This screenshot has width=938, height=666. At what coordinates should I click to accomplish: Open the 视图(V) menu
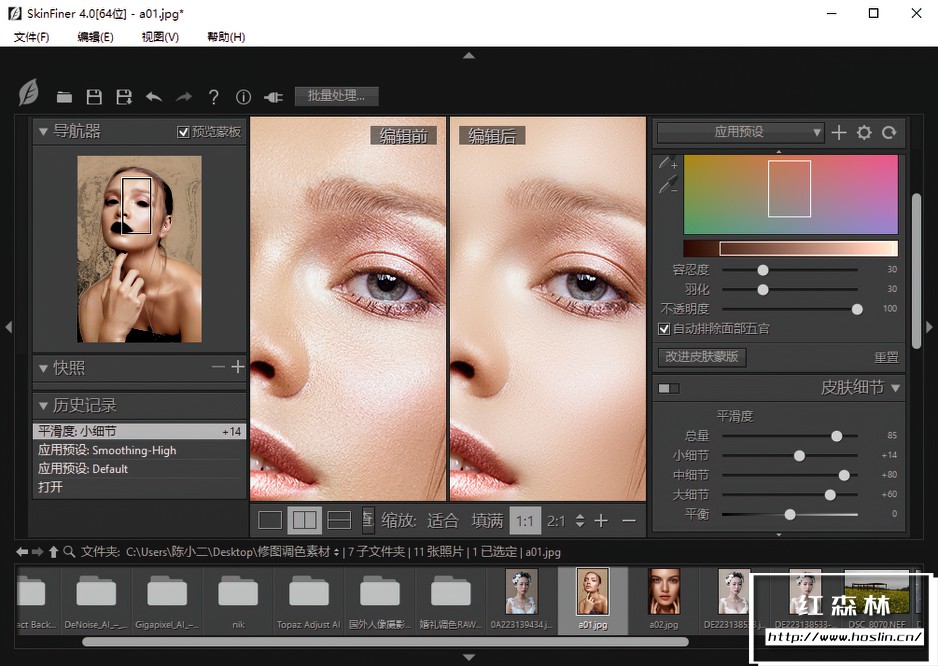tap(160, 37)
